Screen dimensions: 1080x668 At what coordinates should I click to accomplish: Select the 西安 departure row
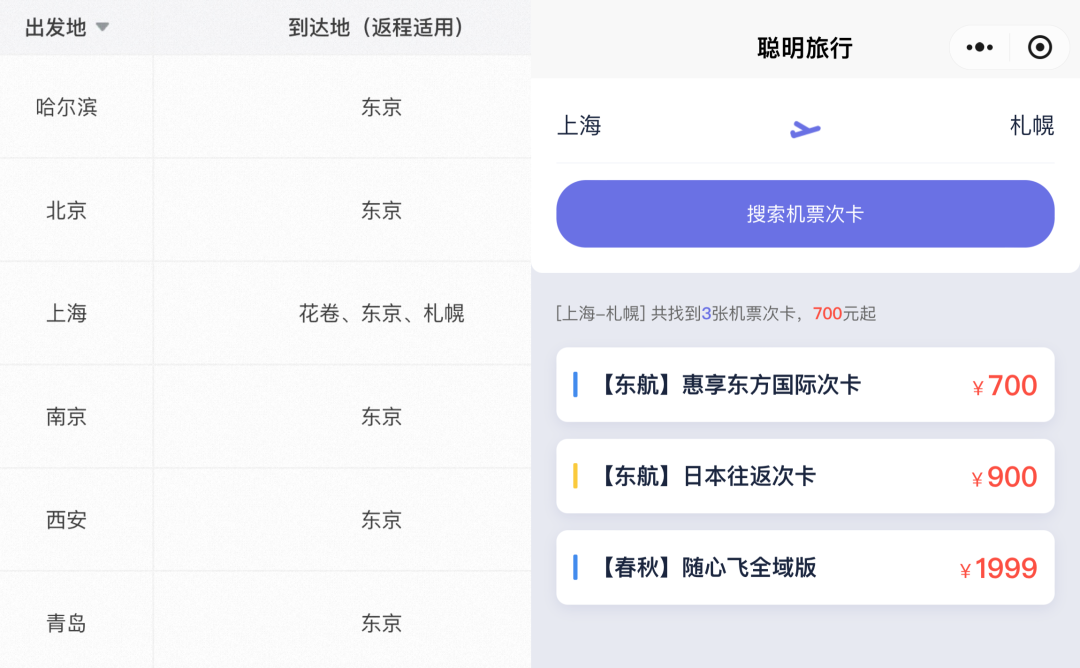67,520
